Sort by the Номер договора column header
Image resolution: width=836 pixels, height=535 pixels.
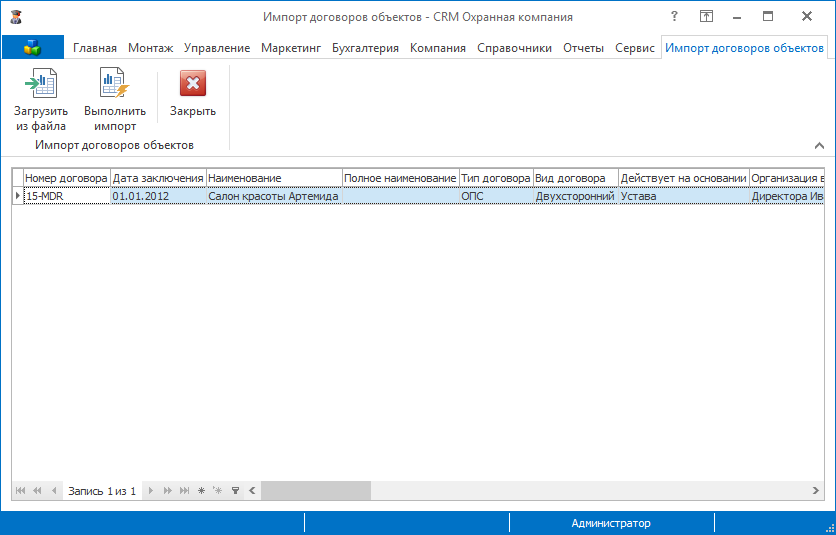67,178
